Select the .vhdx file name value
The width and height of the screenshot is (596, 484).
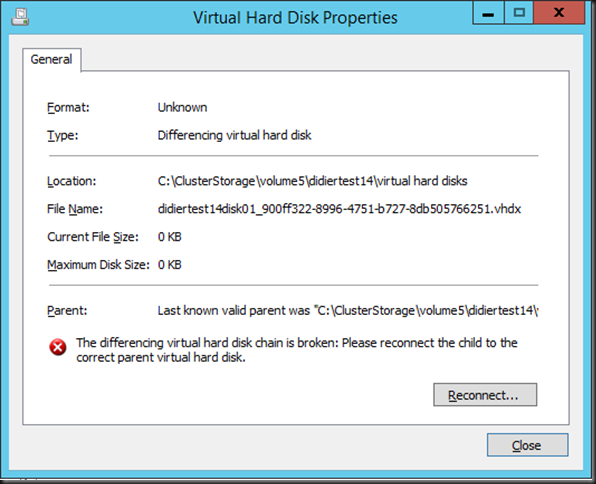339,209
